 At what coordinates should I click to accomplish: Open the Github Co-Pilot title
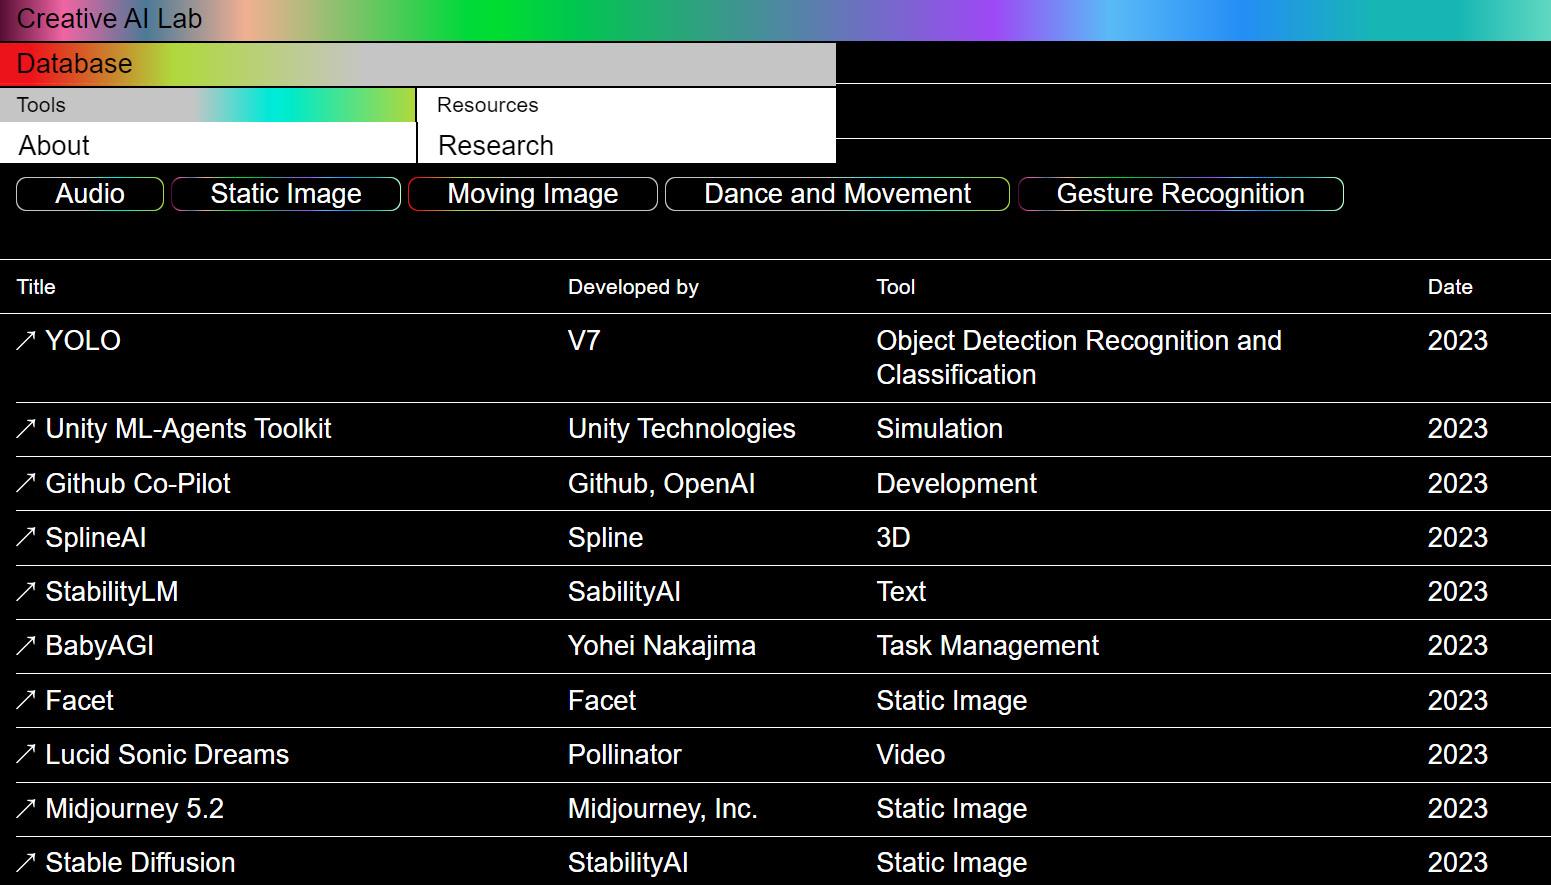click(138, 484)
